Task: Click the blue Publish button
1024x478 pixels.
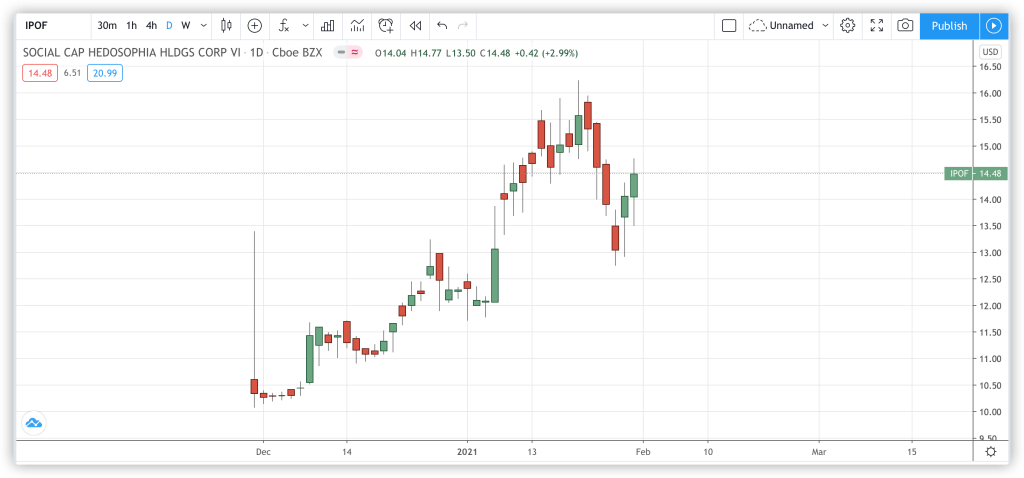Action: click(948, 25)
